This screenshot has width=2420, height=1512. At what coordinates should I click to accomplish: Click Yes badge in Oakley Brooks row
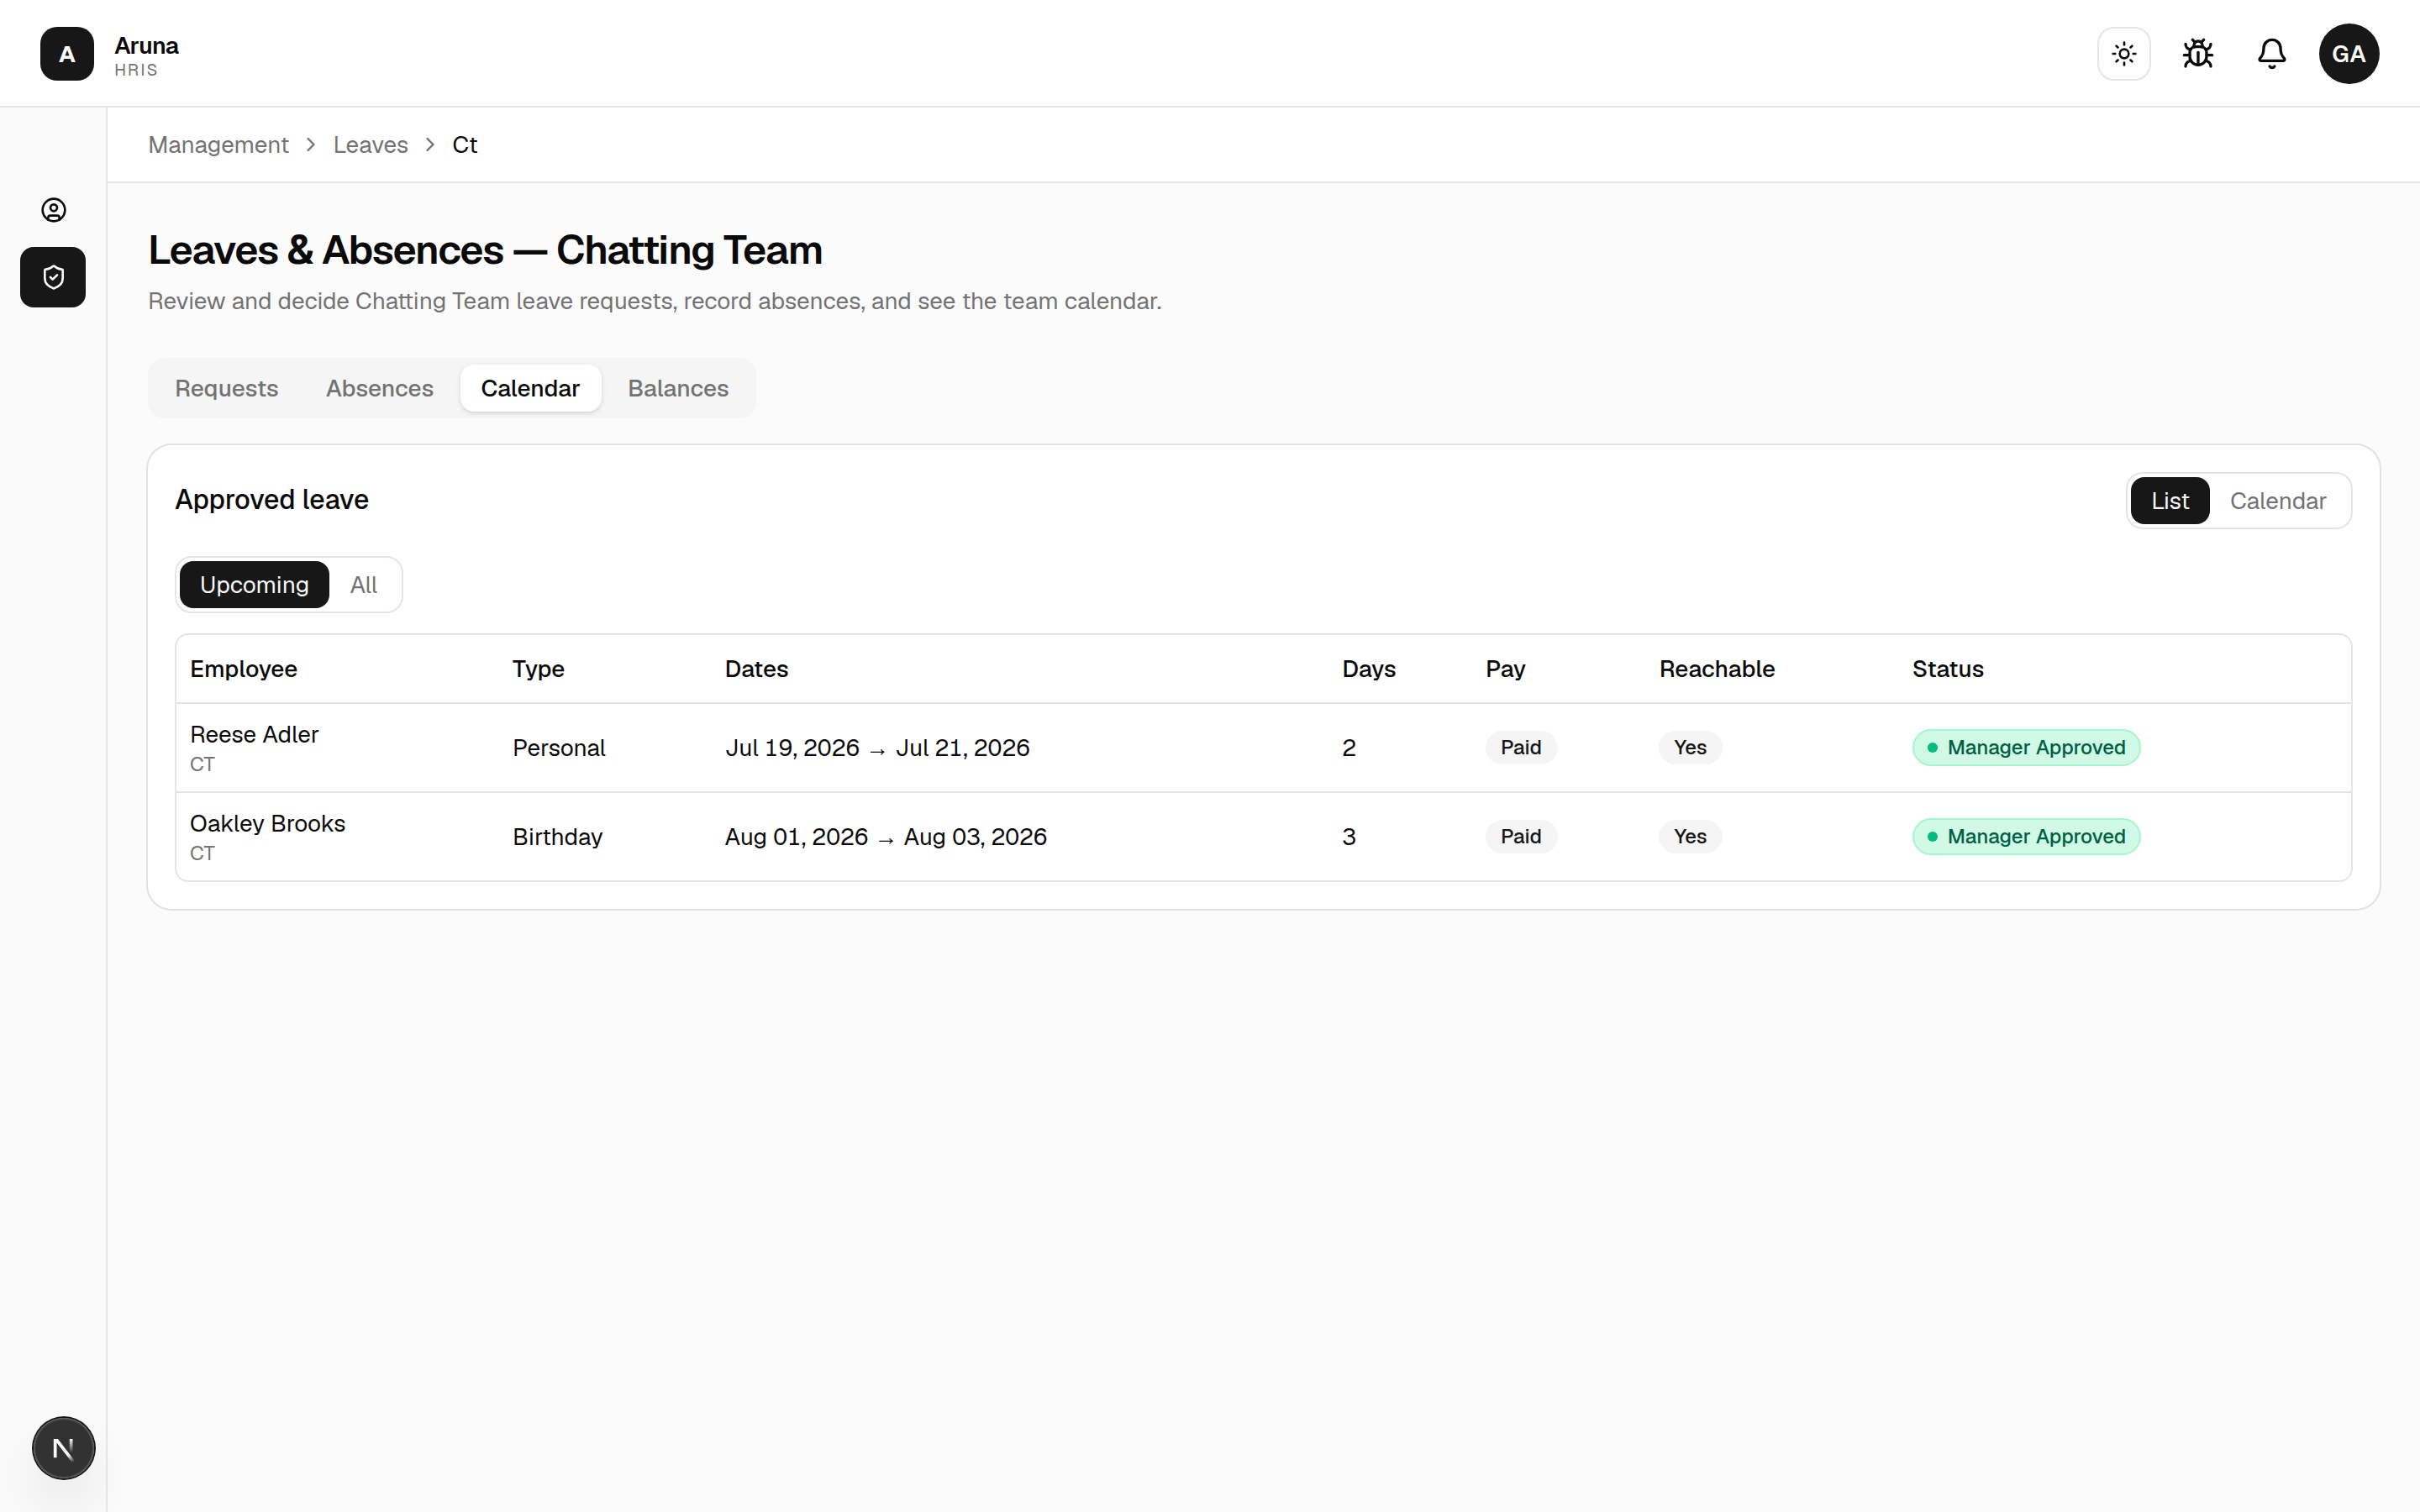(x=1690, y=837)
